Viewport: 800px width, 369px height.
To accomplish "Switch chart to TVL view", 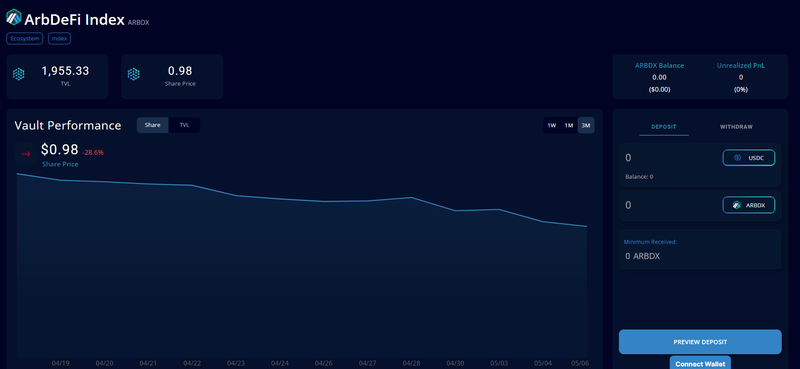I will click(x=184, y=125).
